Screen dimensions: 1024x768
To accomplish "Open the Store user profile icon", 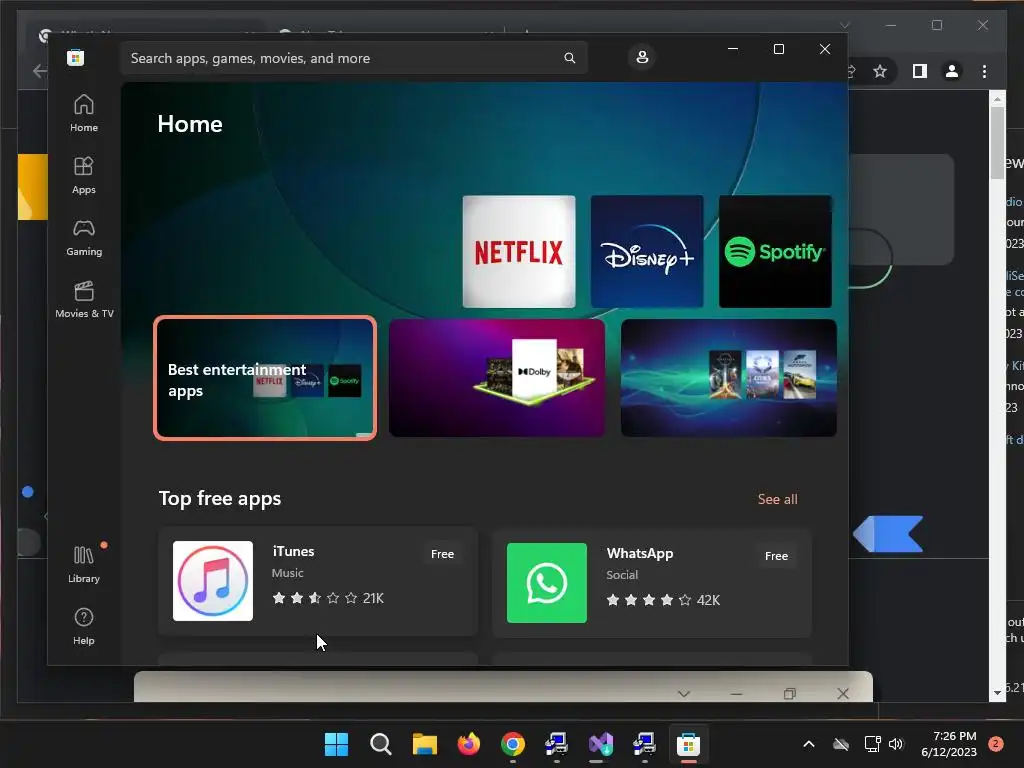I will [642, 57].
